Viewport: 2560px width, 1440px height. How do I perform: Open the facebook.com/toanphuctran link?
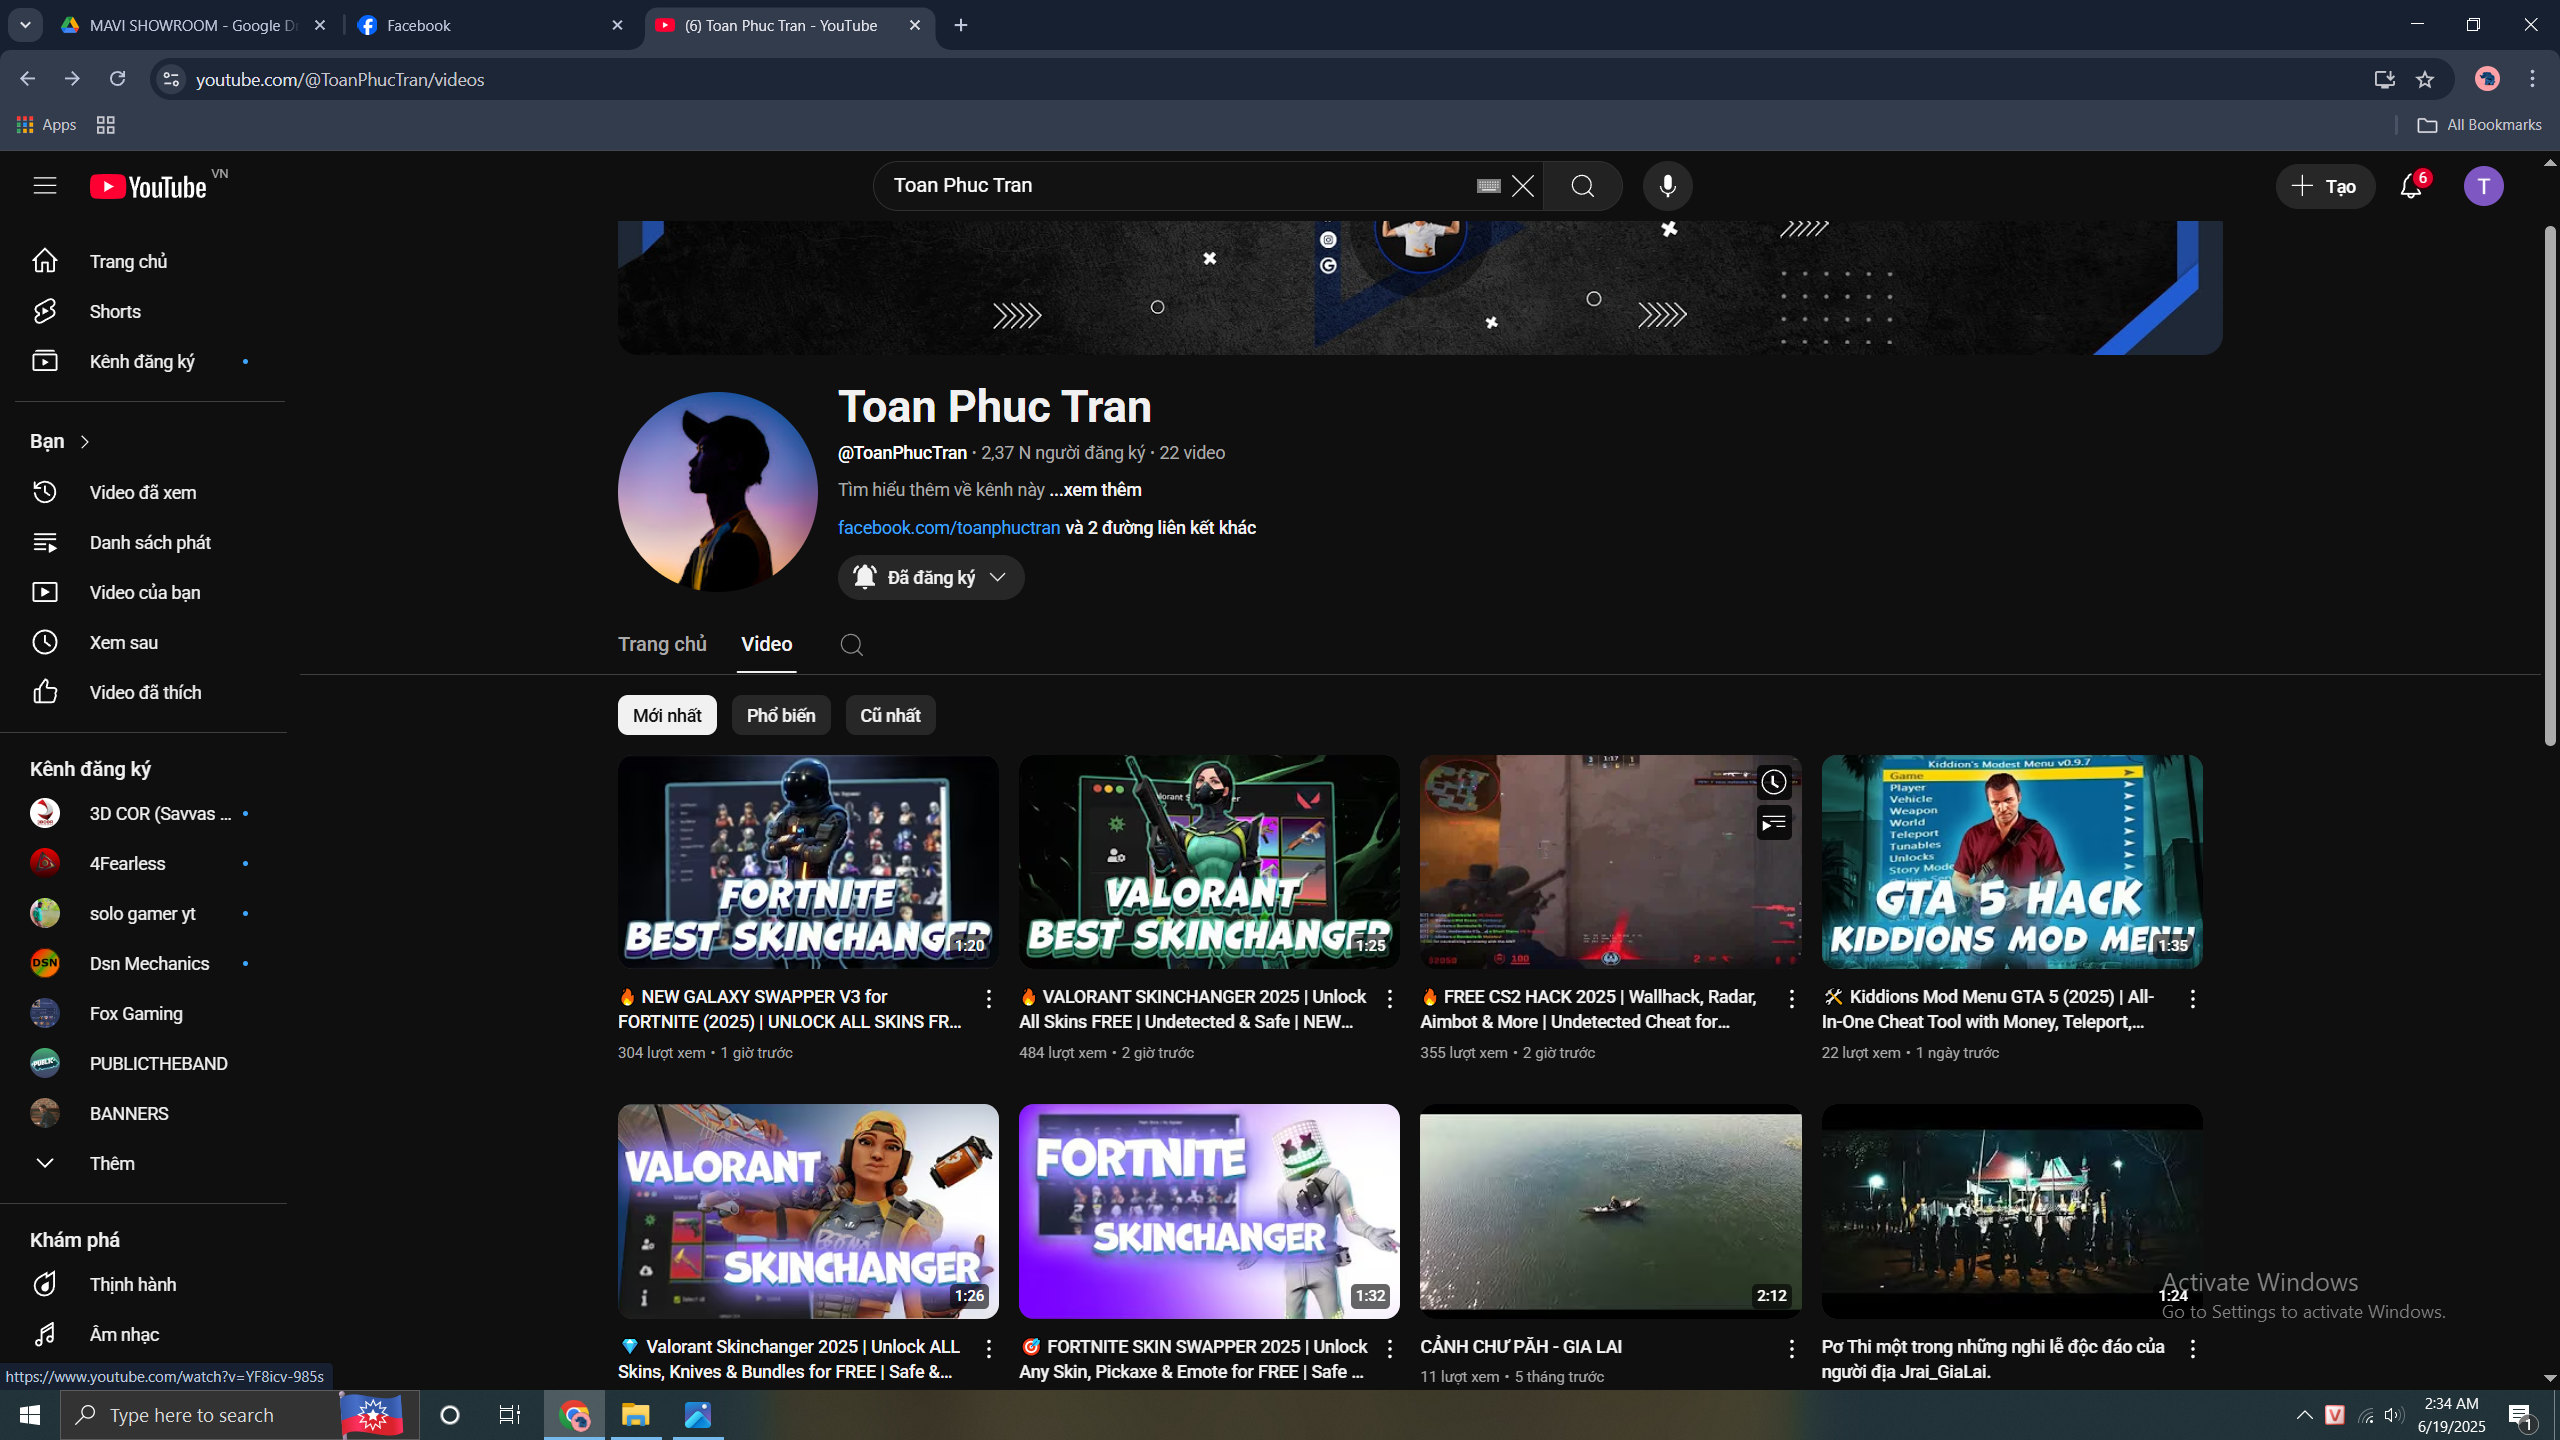tap(948, 527)
